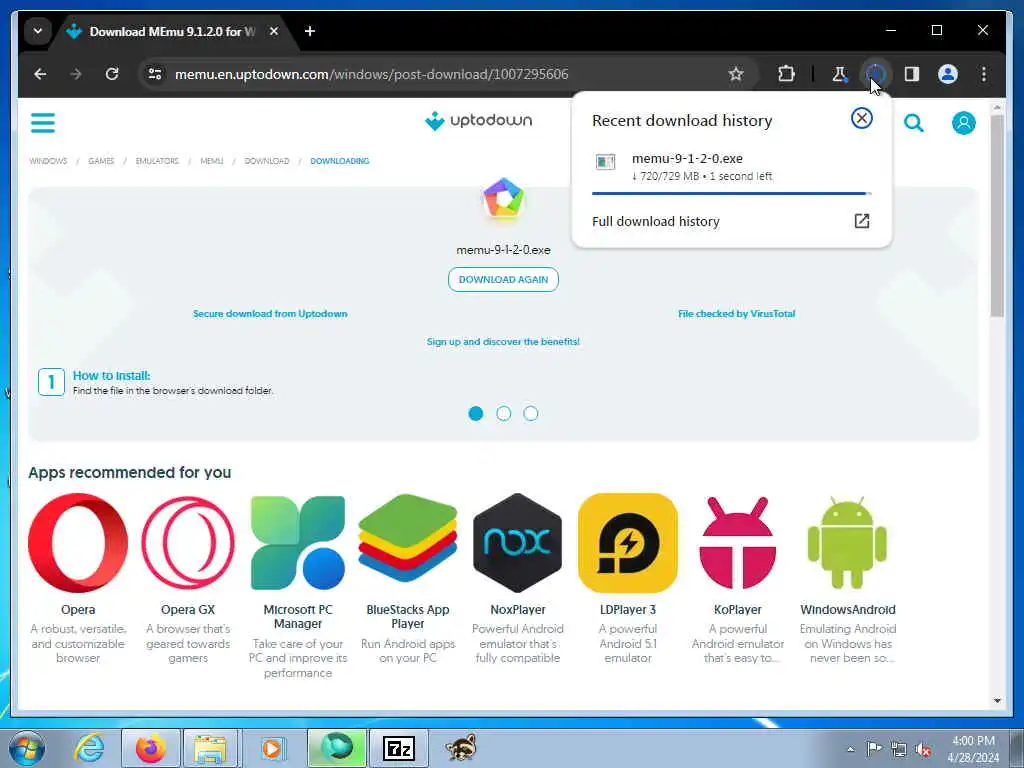Open the tab search dropdown arrow
The image size is (1024, 768).
38,31
